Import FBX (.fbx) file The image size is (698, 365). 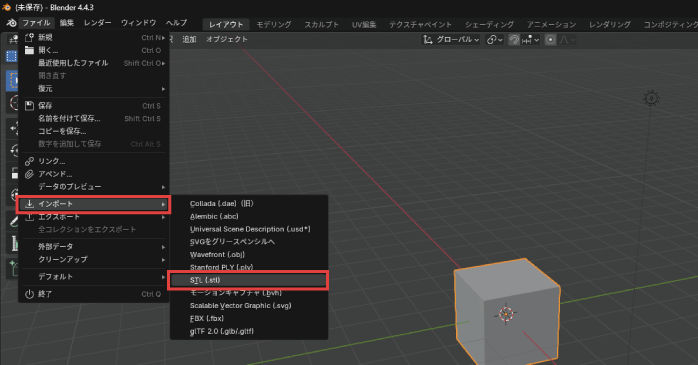pyautogui.click(x=249, y=319)
